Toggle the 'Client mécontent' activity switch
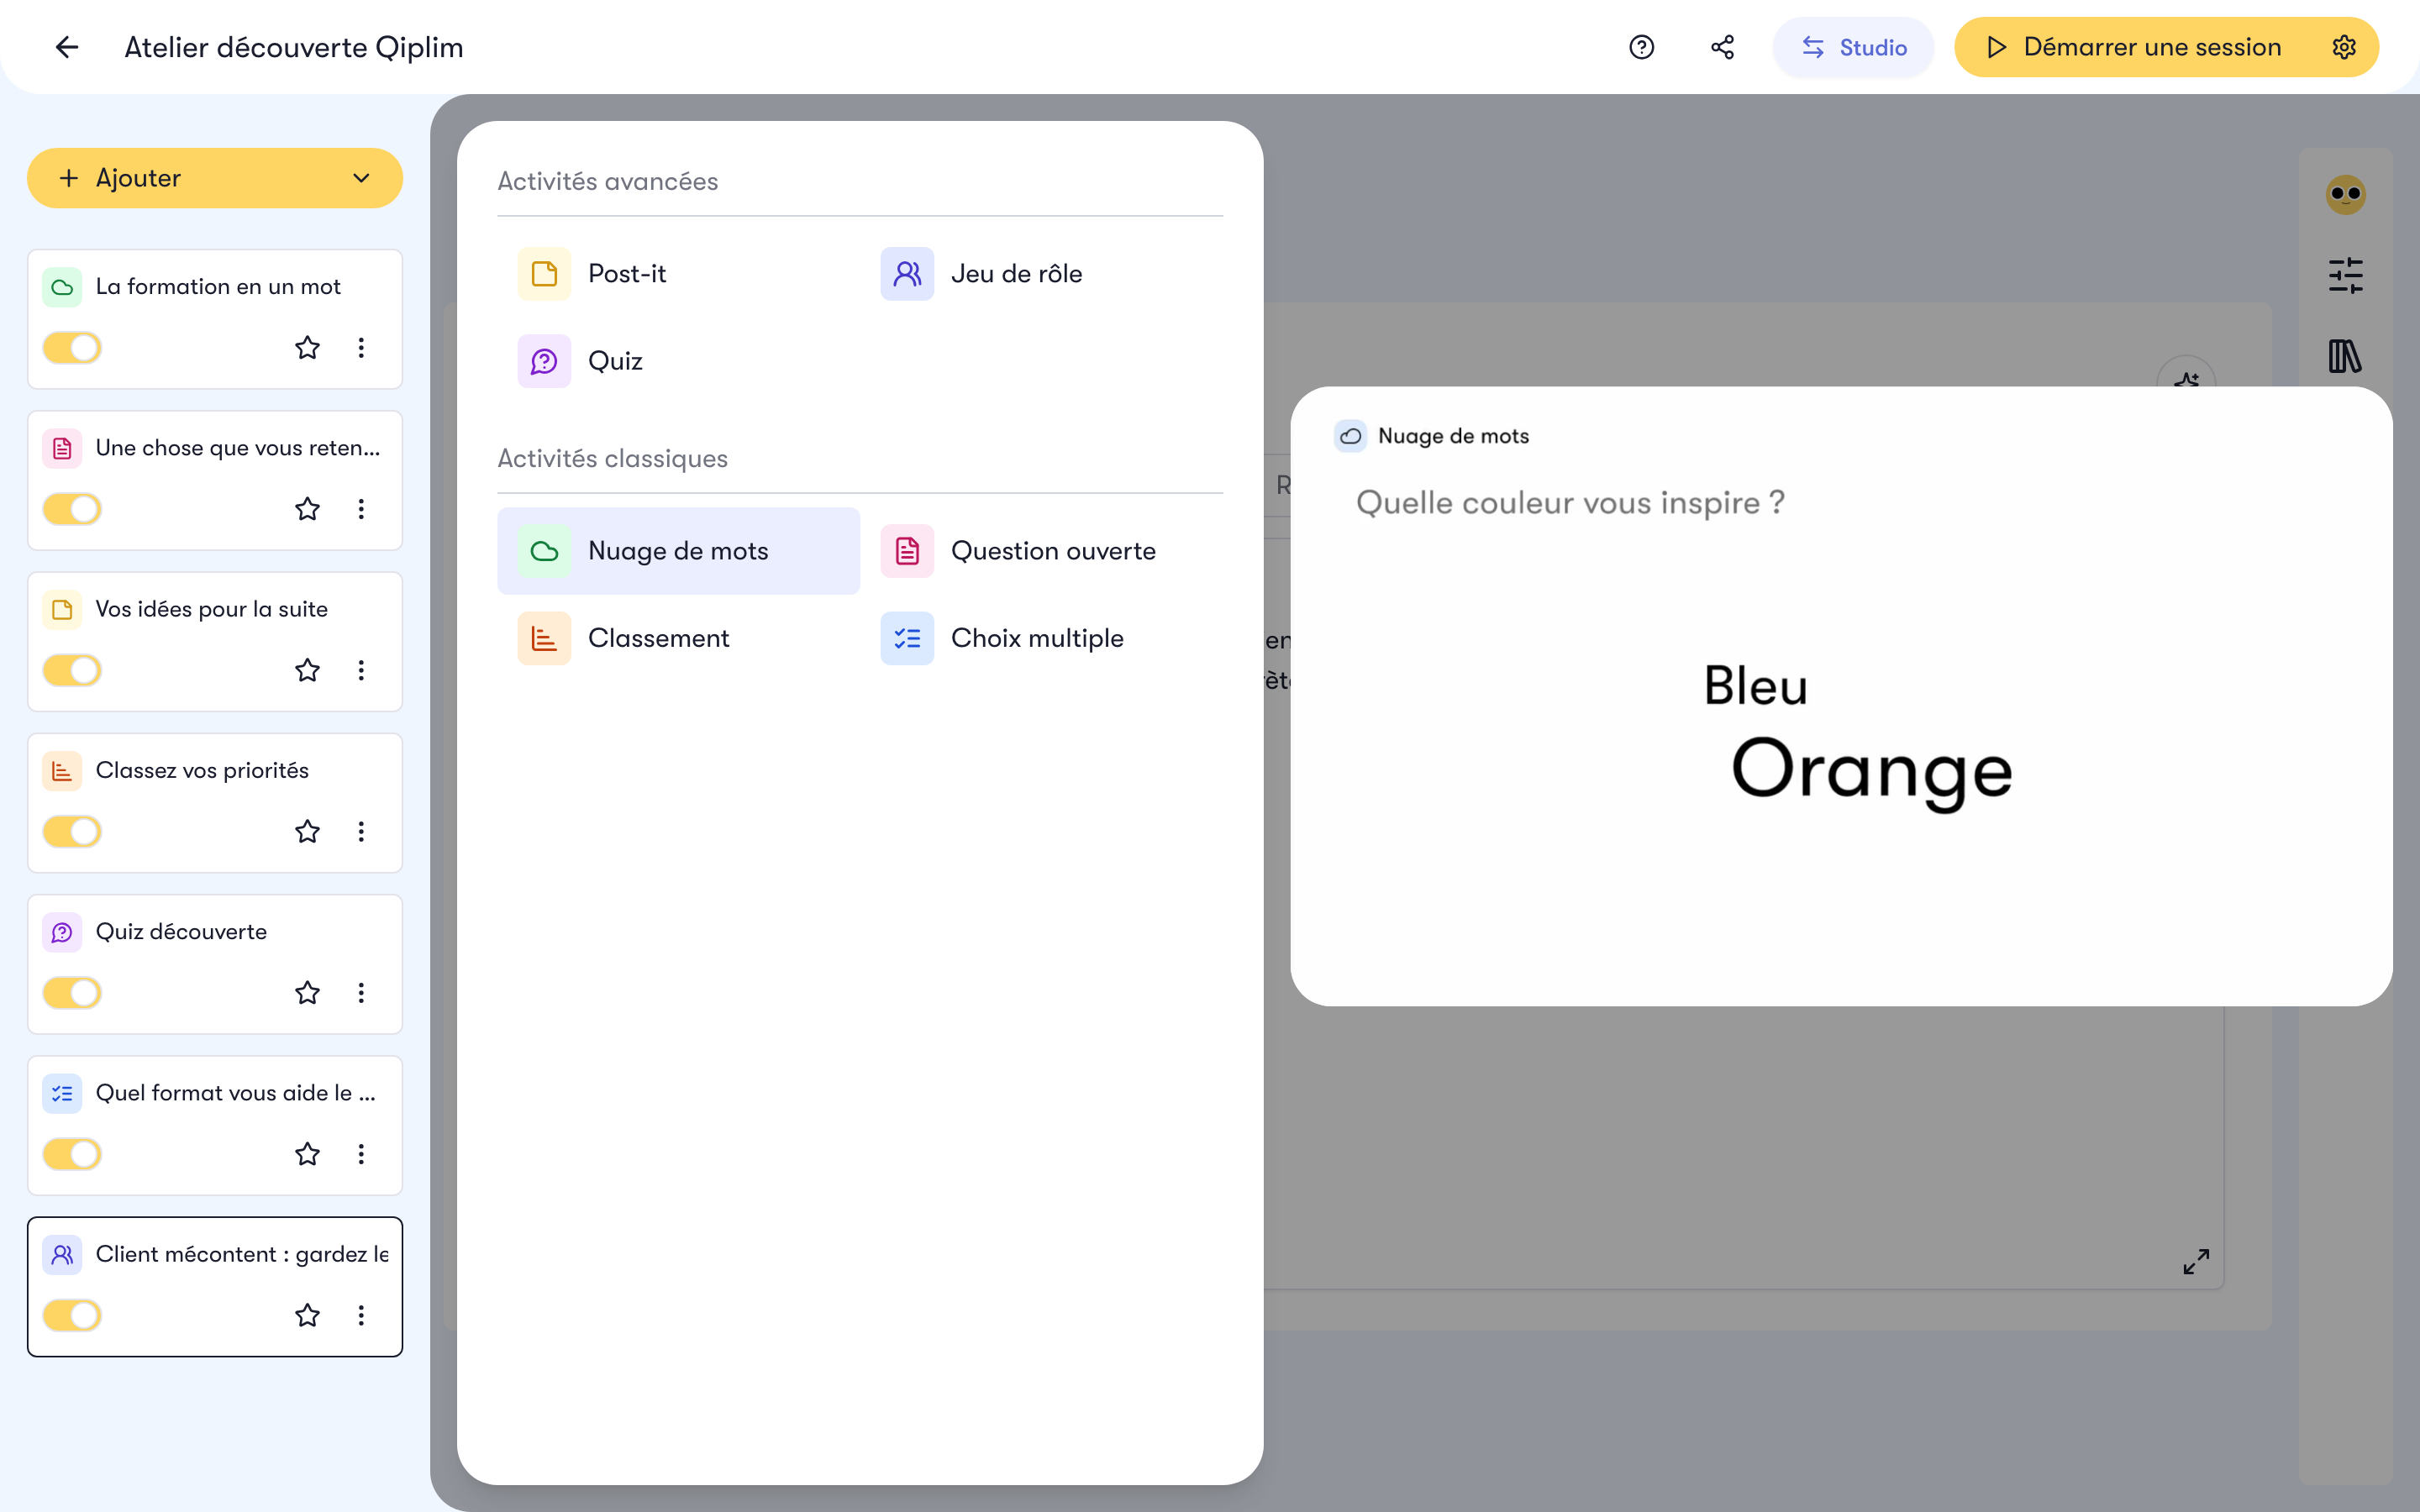Screen dimensions: 2420x1512 (x=72, y=1315)
